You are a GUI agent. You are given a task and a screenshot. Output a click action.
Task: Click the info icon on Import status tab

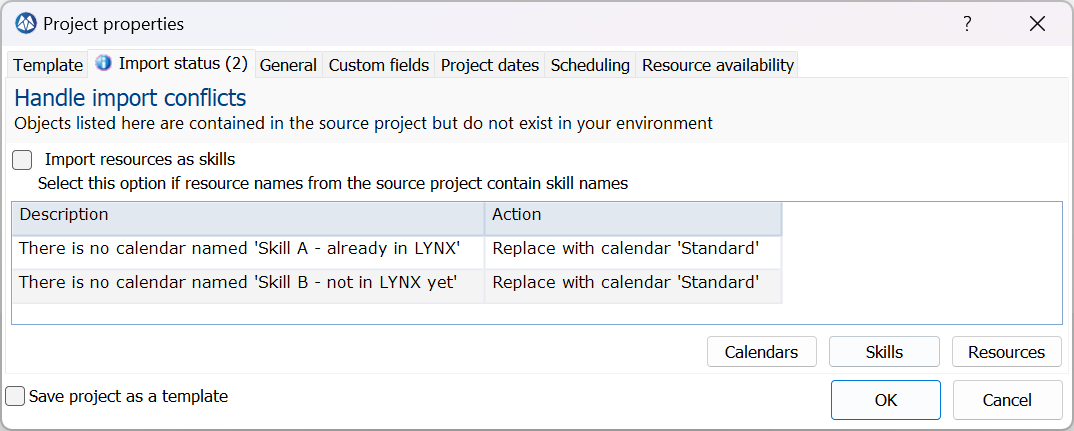103,64
